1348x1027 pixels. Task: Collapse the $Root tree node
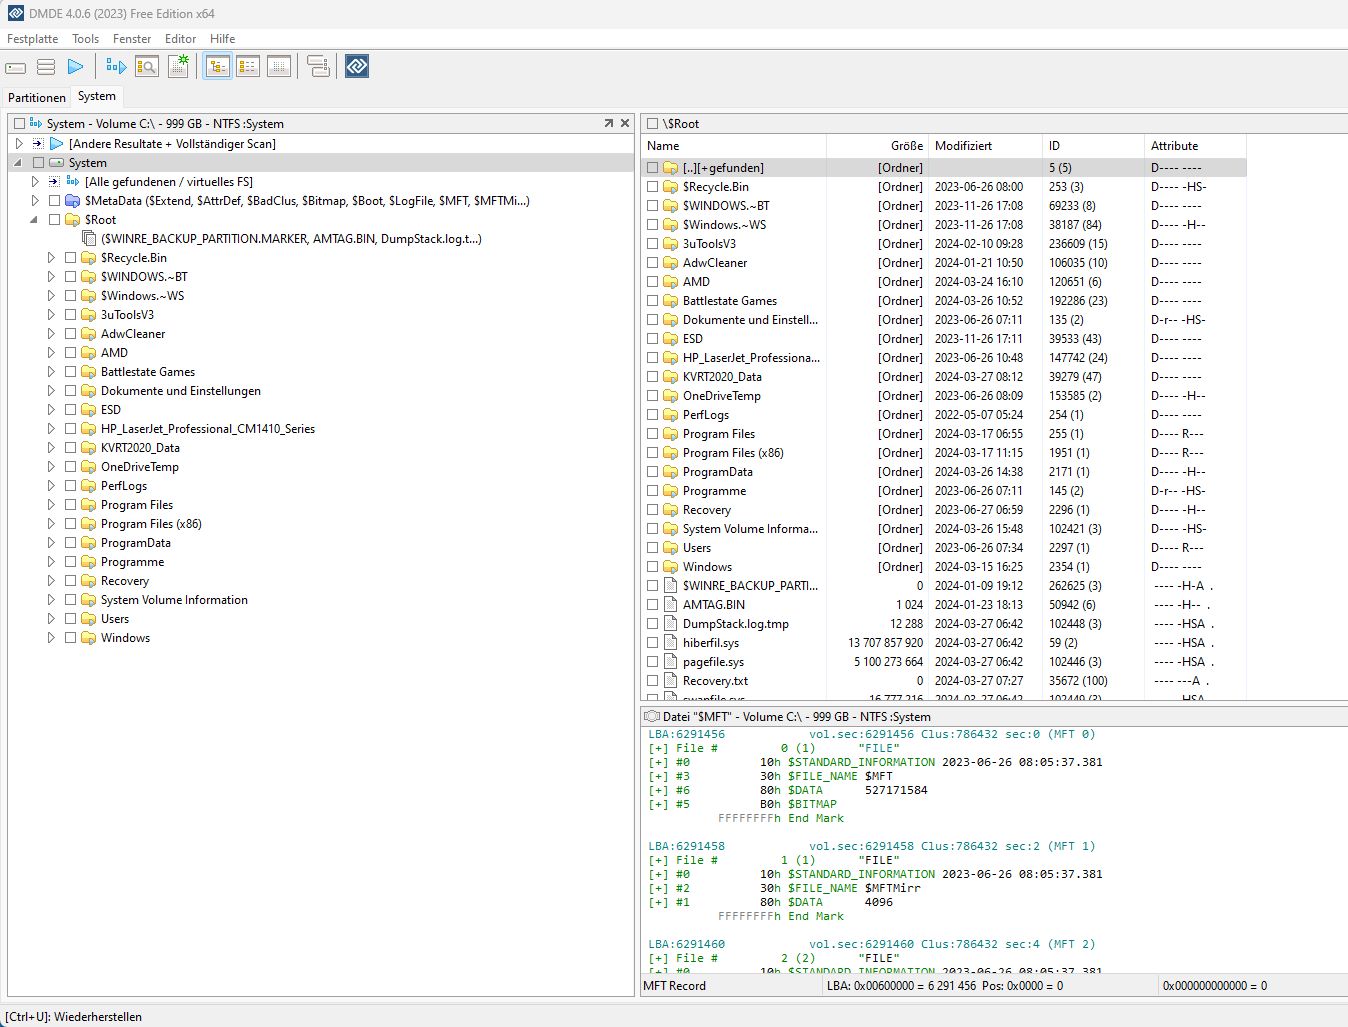(35, 220)
